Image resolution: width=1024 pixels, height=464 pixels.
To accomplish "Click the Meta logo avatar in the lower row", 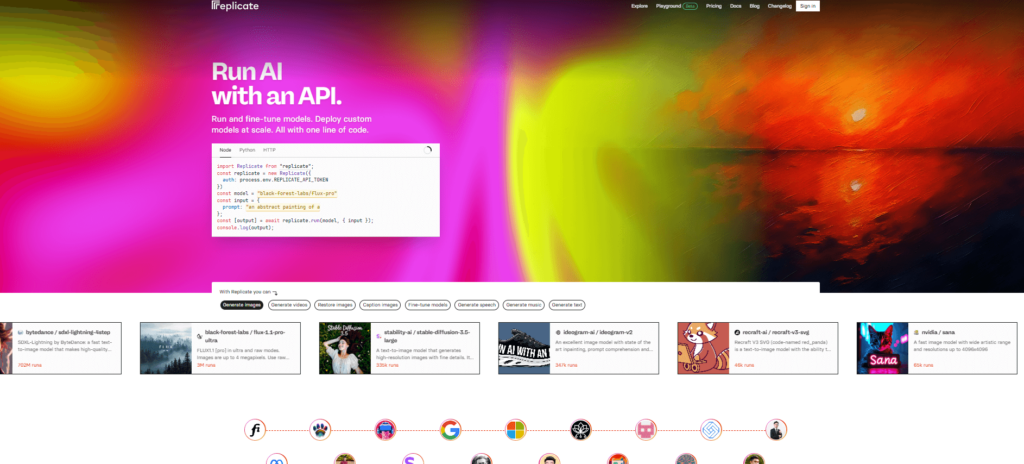I will point(277,459).
